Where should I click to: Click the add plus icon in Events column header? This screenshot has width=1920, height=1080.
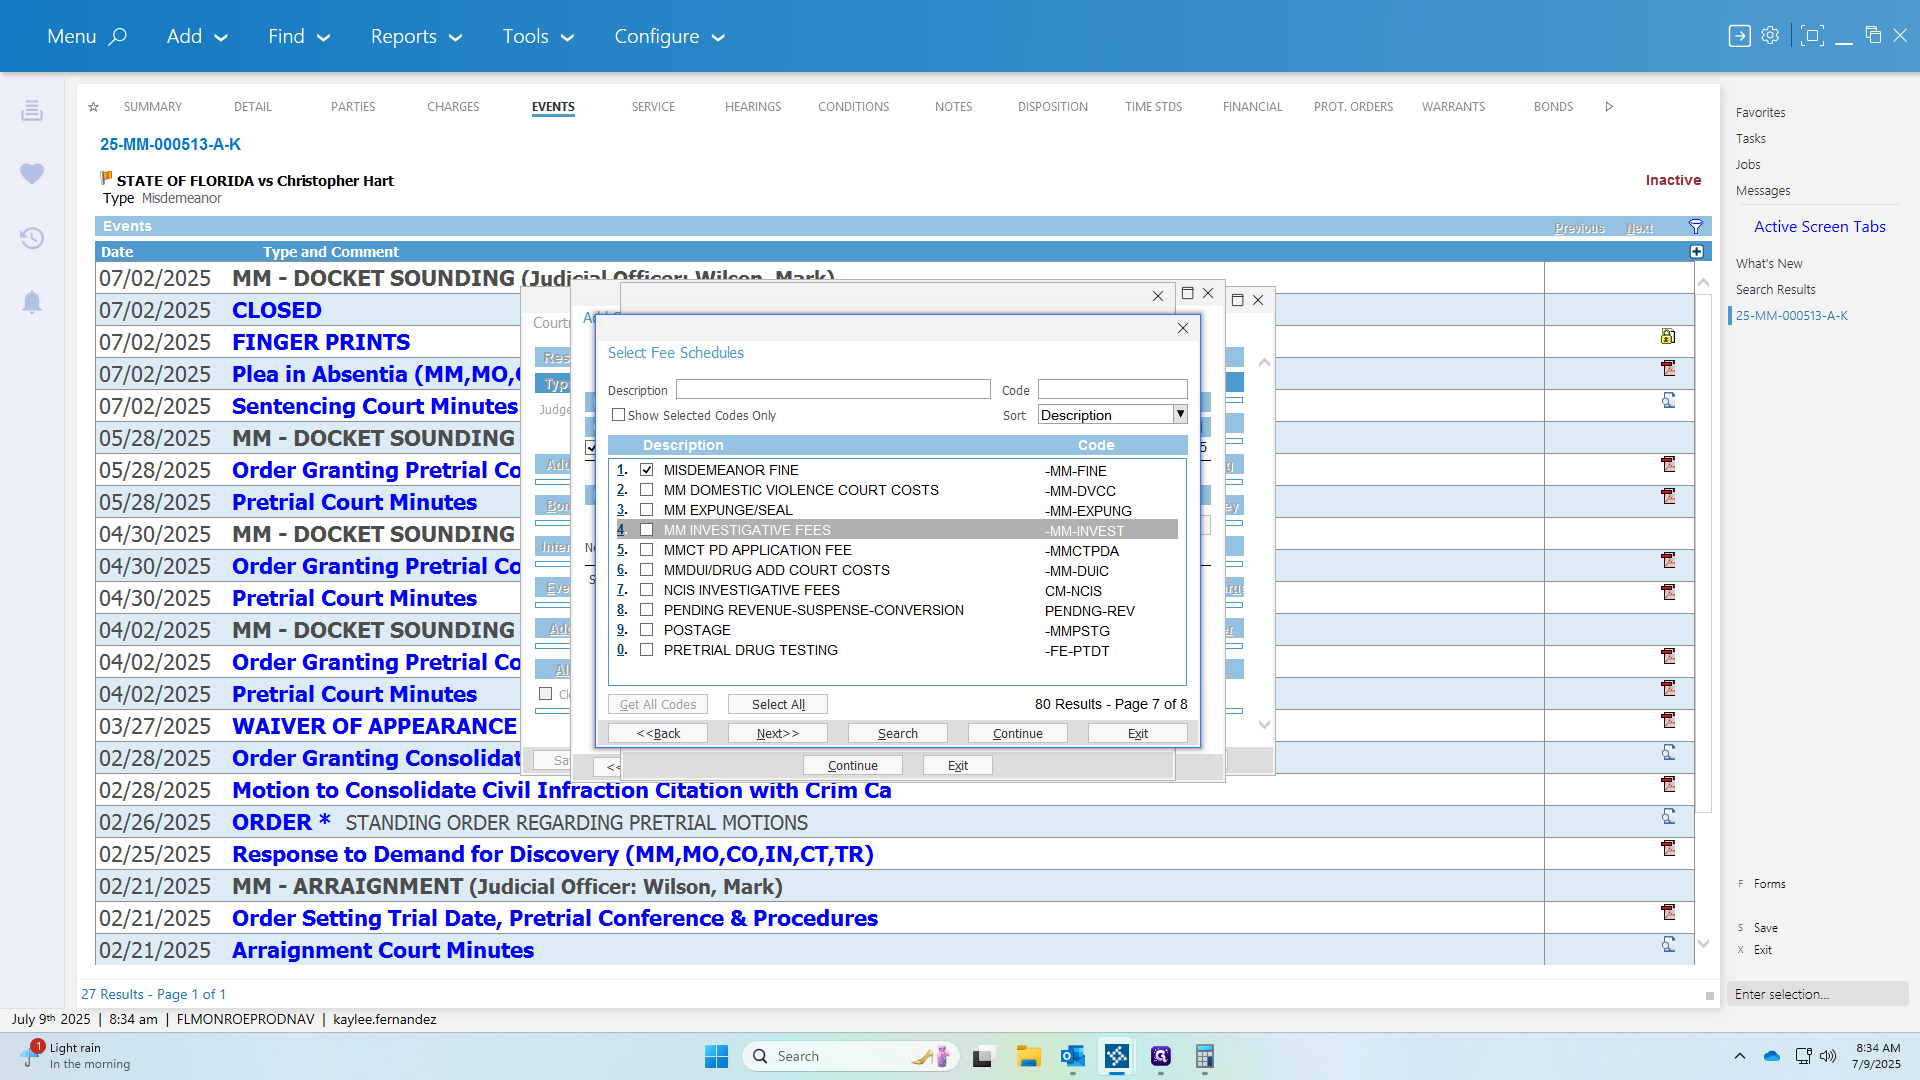pyautogui.click(x=1696, y=252)
